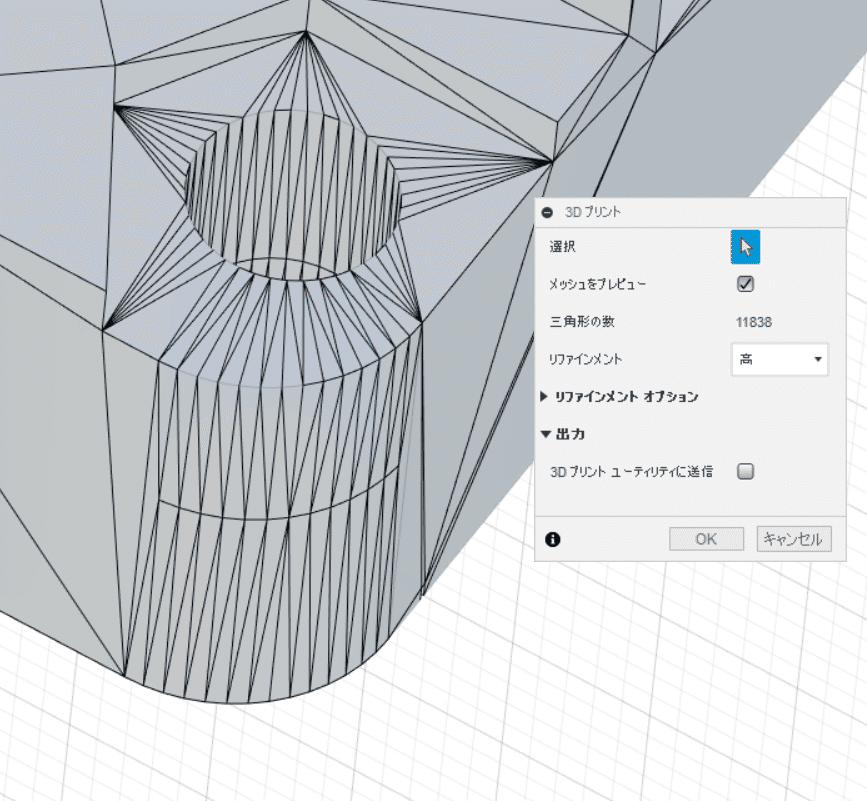
Task: Click the blue selection arrow button
Action: [x=745, y=247]
